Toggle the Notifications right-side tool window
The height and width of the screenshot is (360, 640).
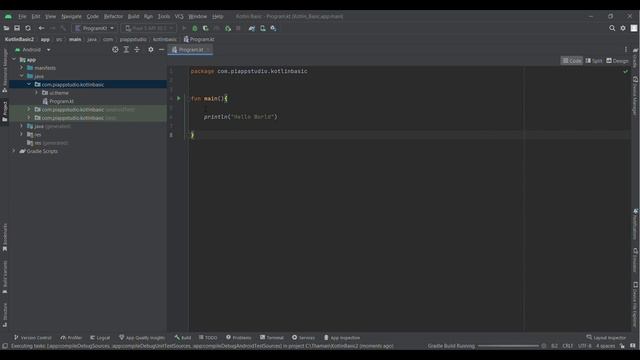click(635, 224)
